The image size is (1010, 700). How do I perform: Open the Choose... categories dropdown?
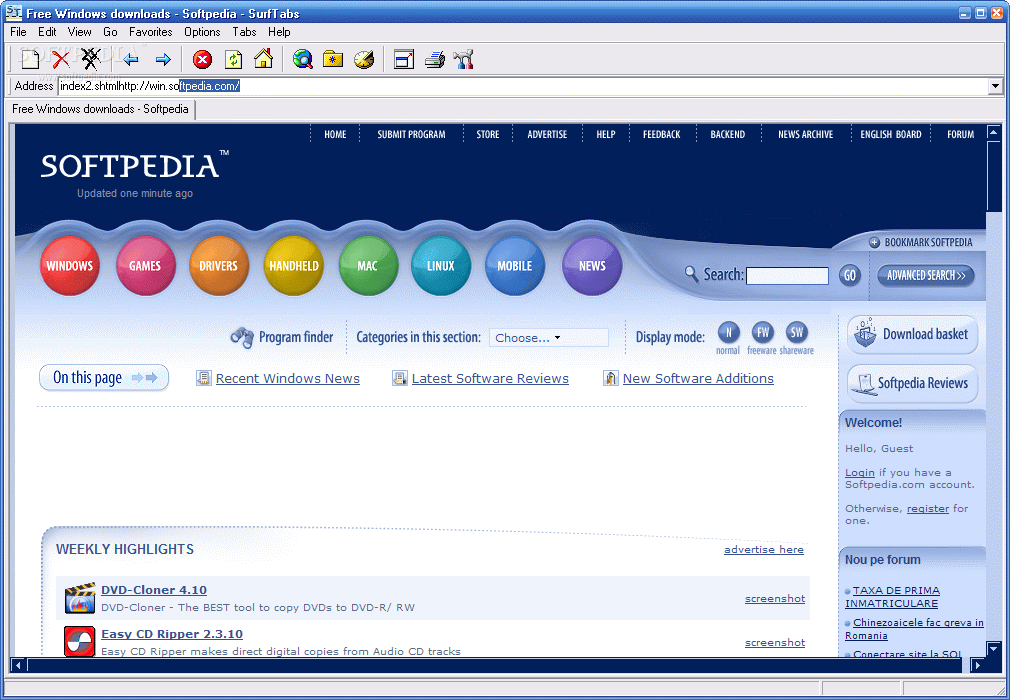[549, 337]
